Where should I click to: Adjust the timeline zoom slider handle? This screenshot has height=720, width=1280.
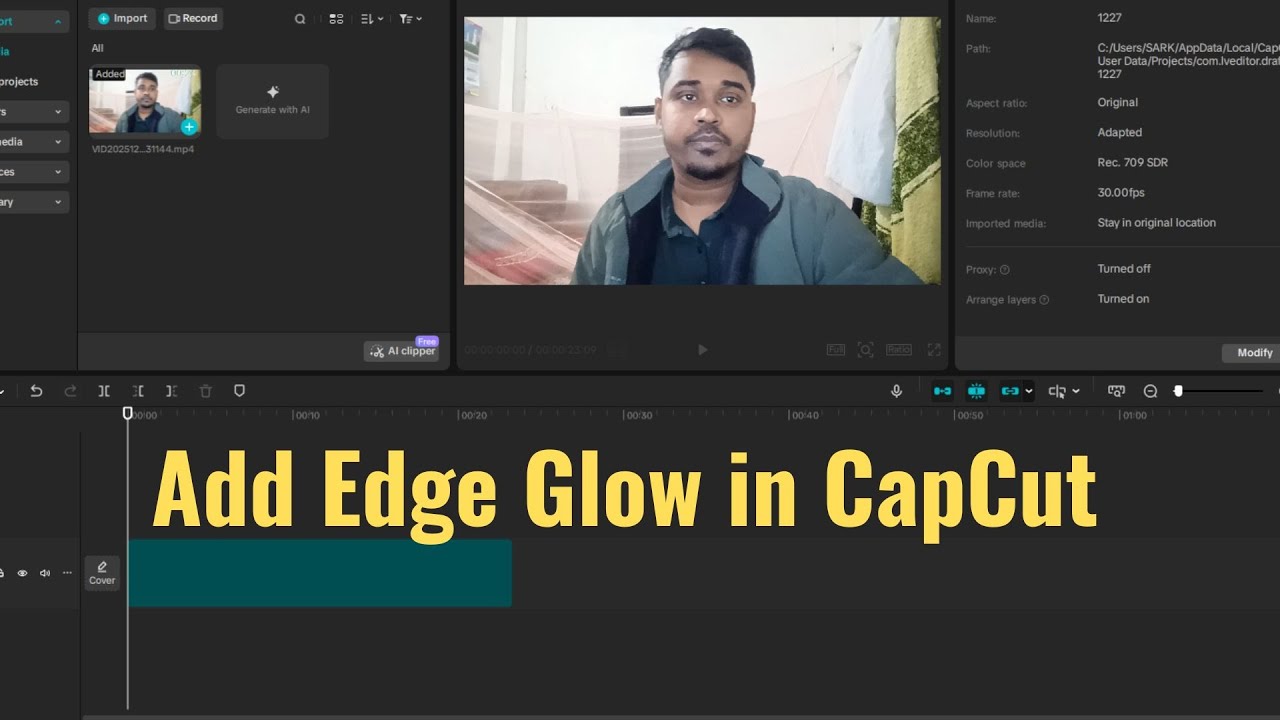(x=1178, y=391)
